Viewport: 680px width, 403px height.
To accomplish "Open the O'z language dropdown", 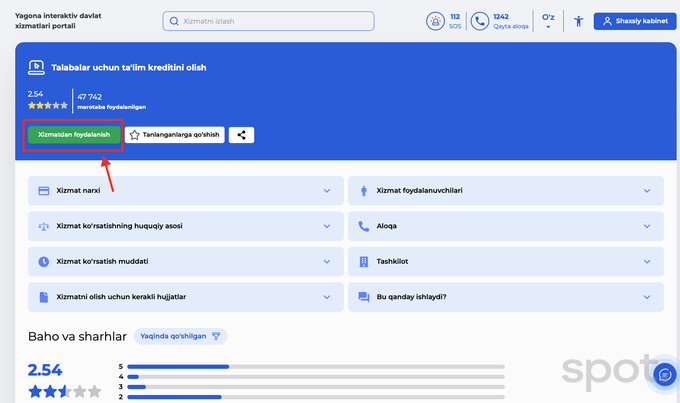I will pyautogui.click(x=548, y=21).
